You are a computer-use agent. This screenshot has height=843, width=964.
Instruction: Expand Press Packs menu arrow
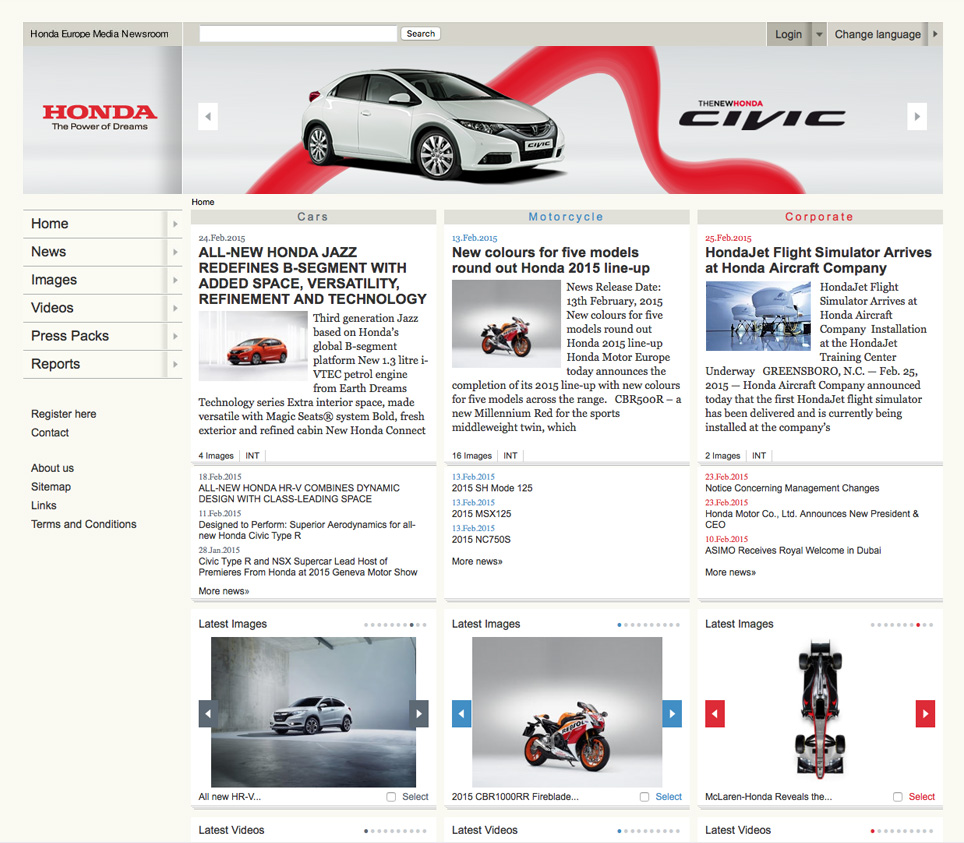(175, 336)
